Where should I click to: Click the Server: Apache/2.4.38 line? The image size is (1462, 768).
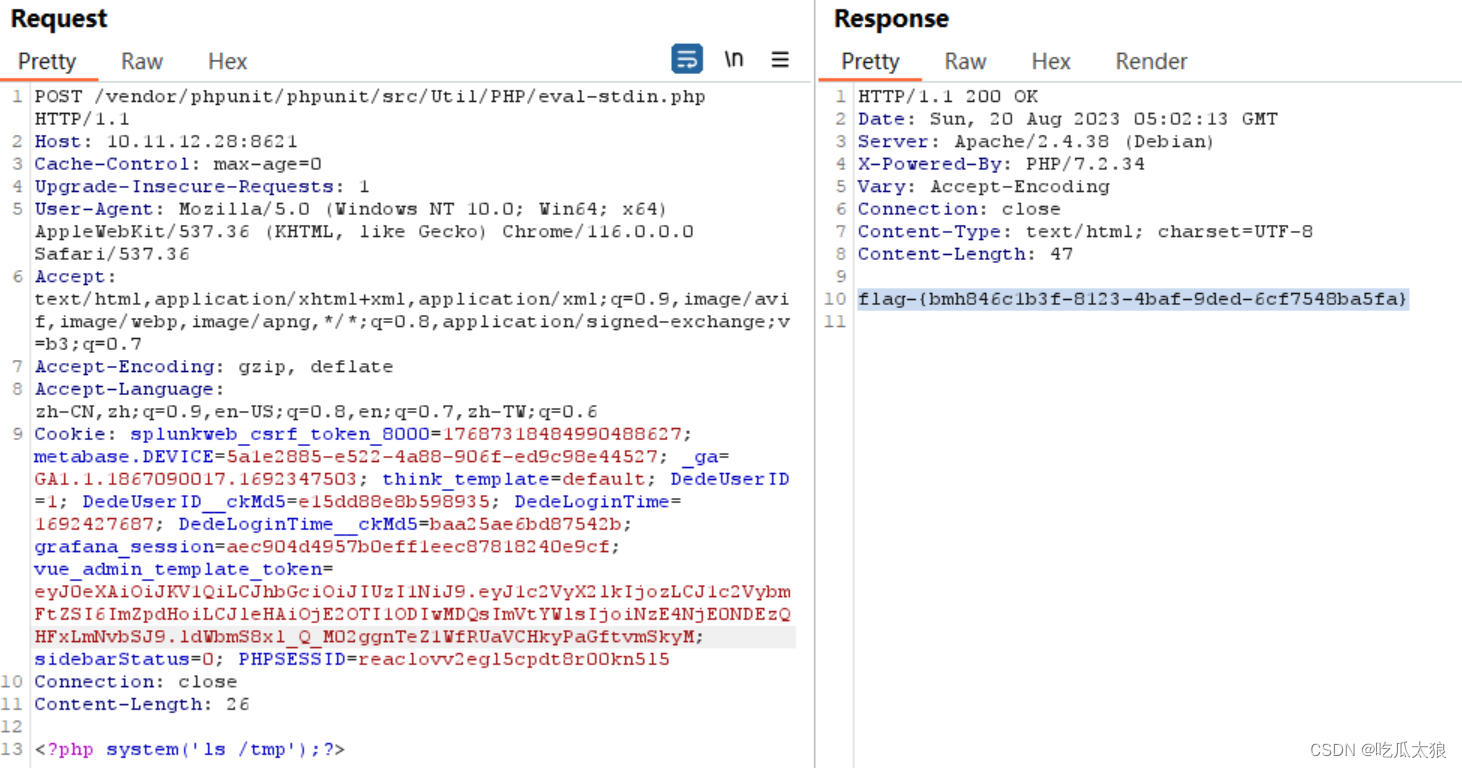click(x=1035, y=142)
